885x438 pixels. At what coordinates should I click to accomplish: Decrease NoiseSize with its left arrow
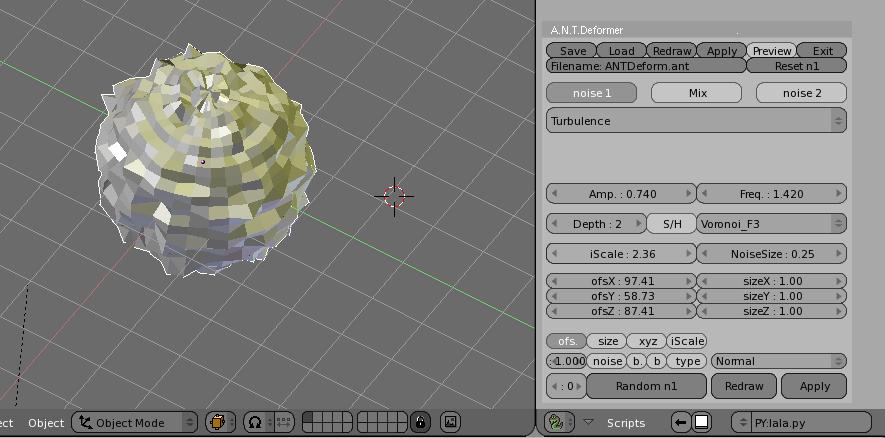click(704, 253)
